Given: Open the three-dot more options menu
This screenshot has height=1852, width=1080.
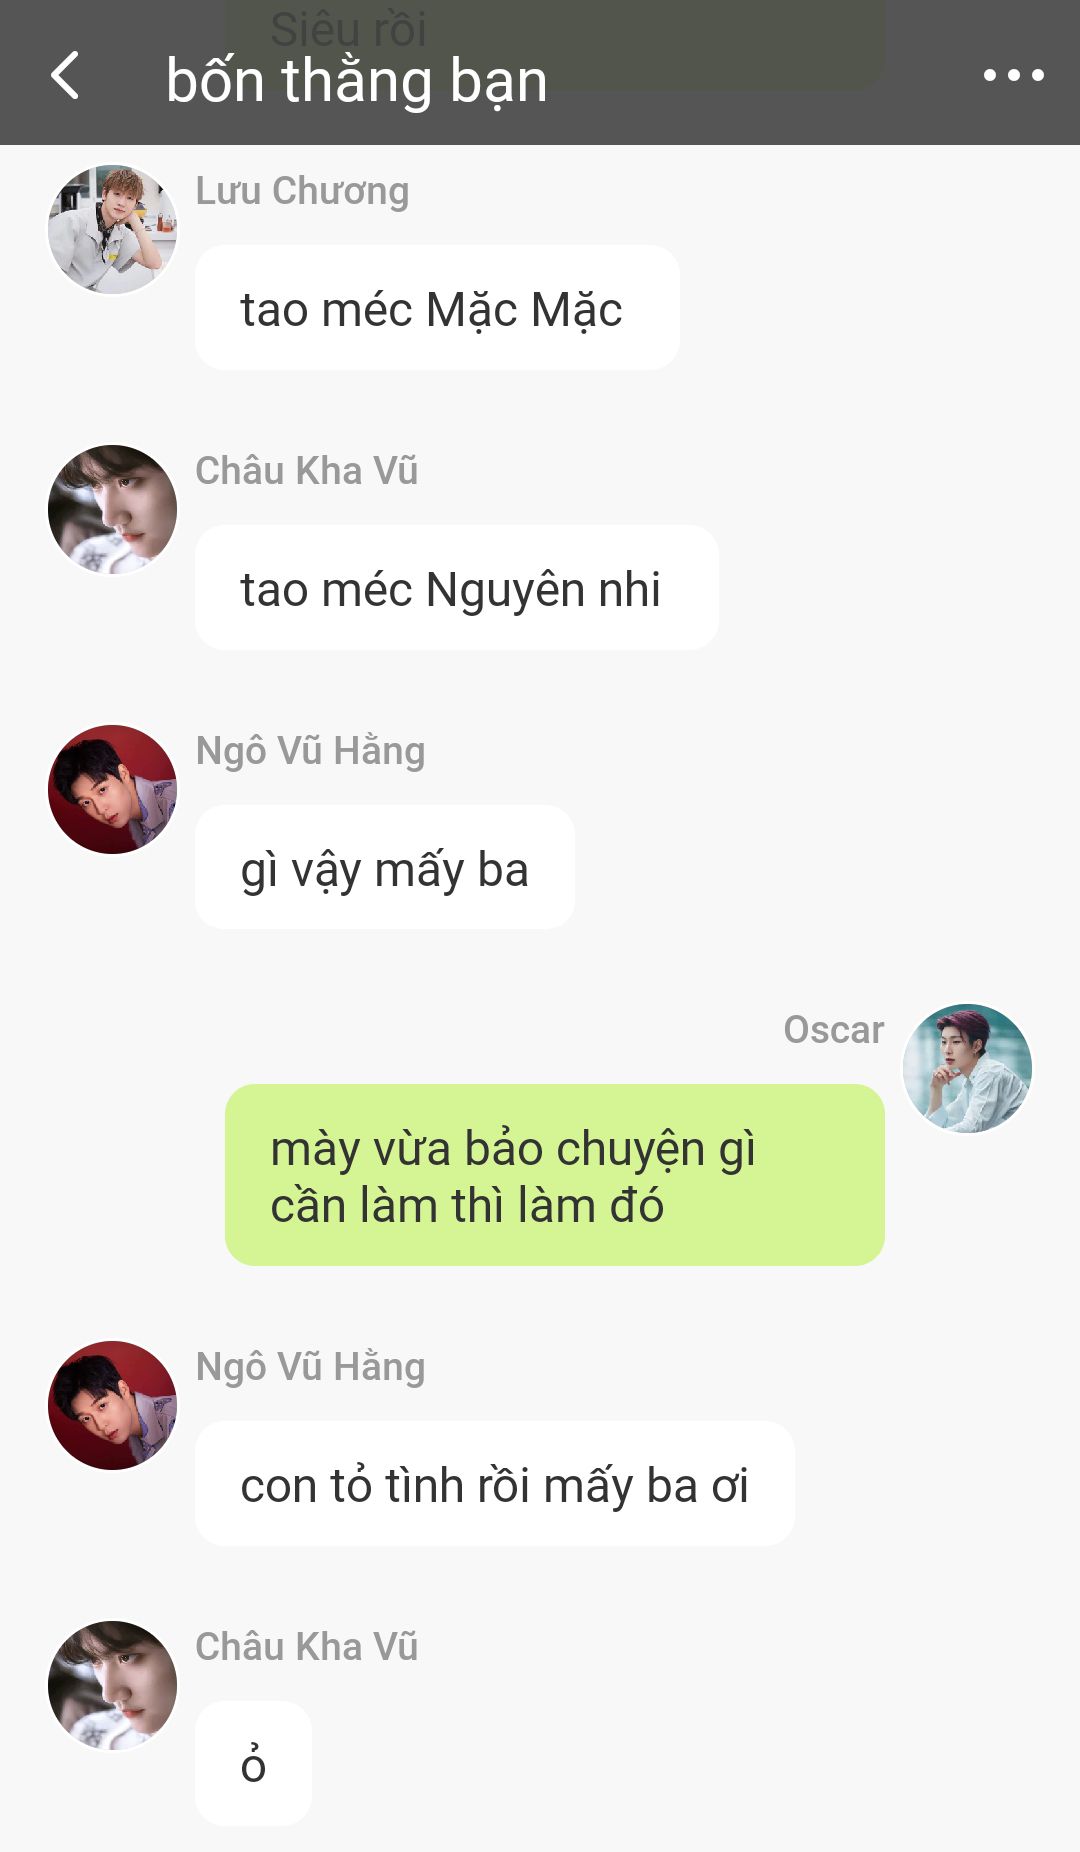Looking at the screenshot, I should pos(1013,75).
